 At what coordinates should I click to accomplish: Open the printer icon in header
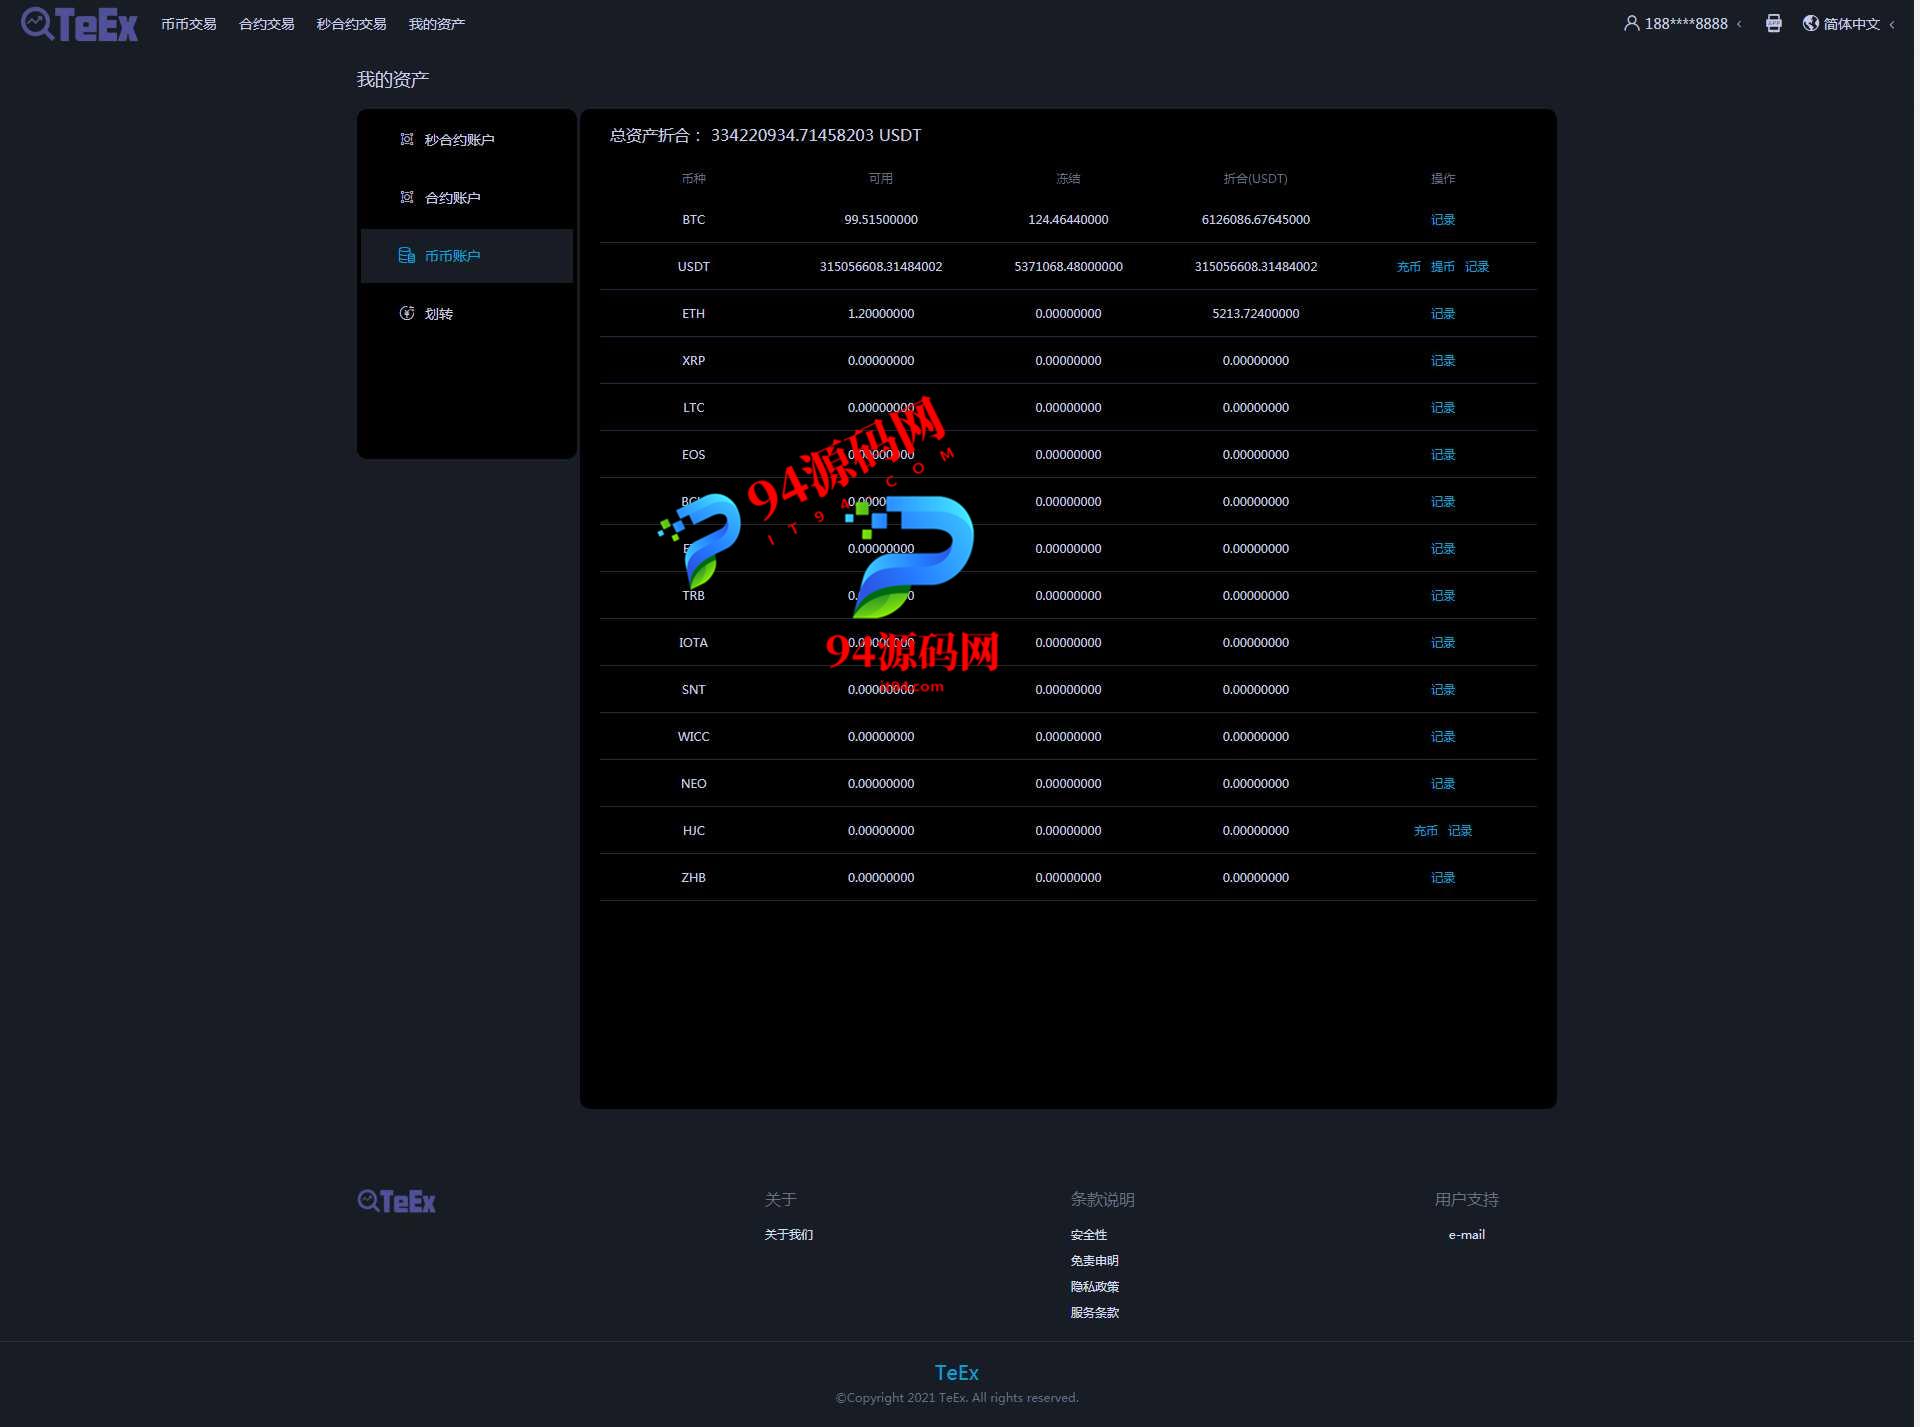[x=1773, y=23]
